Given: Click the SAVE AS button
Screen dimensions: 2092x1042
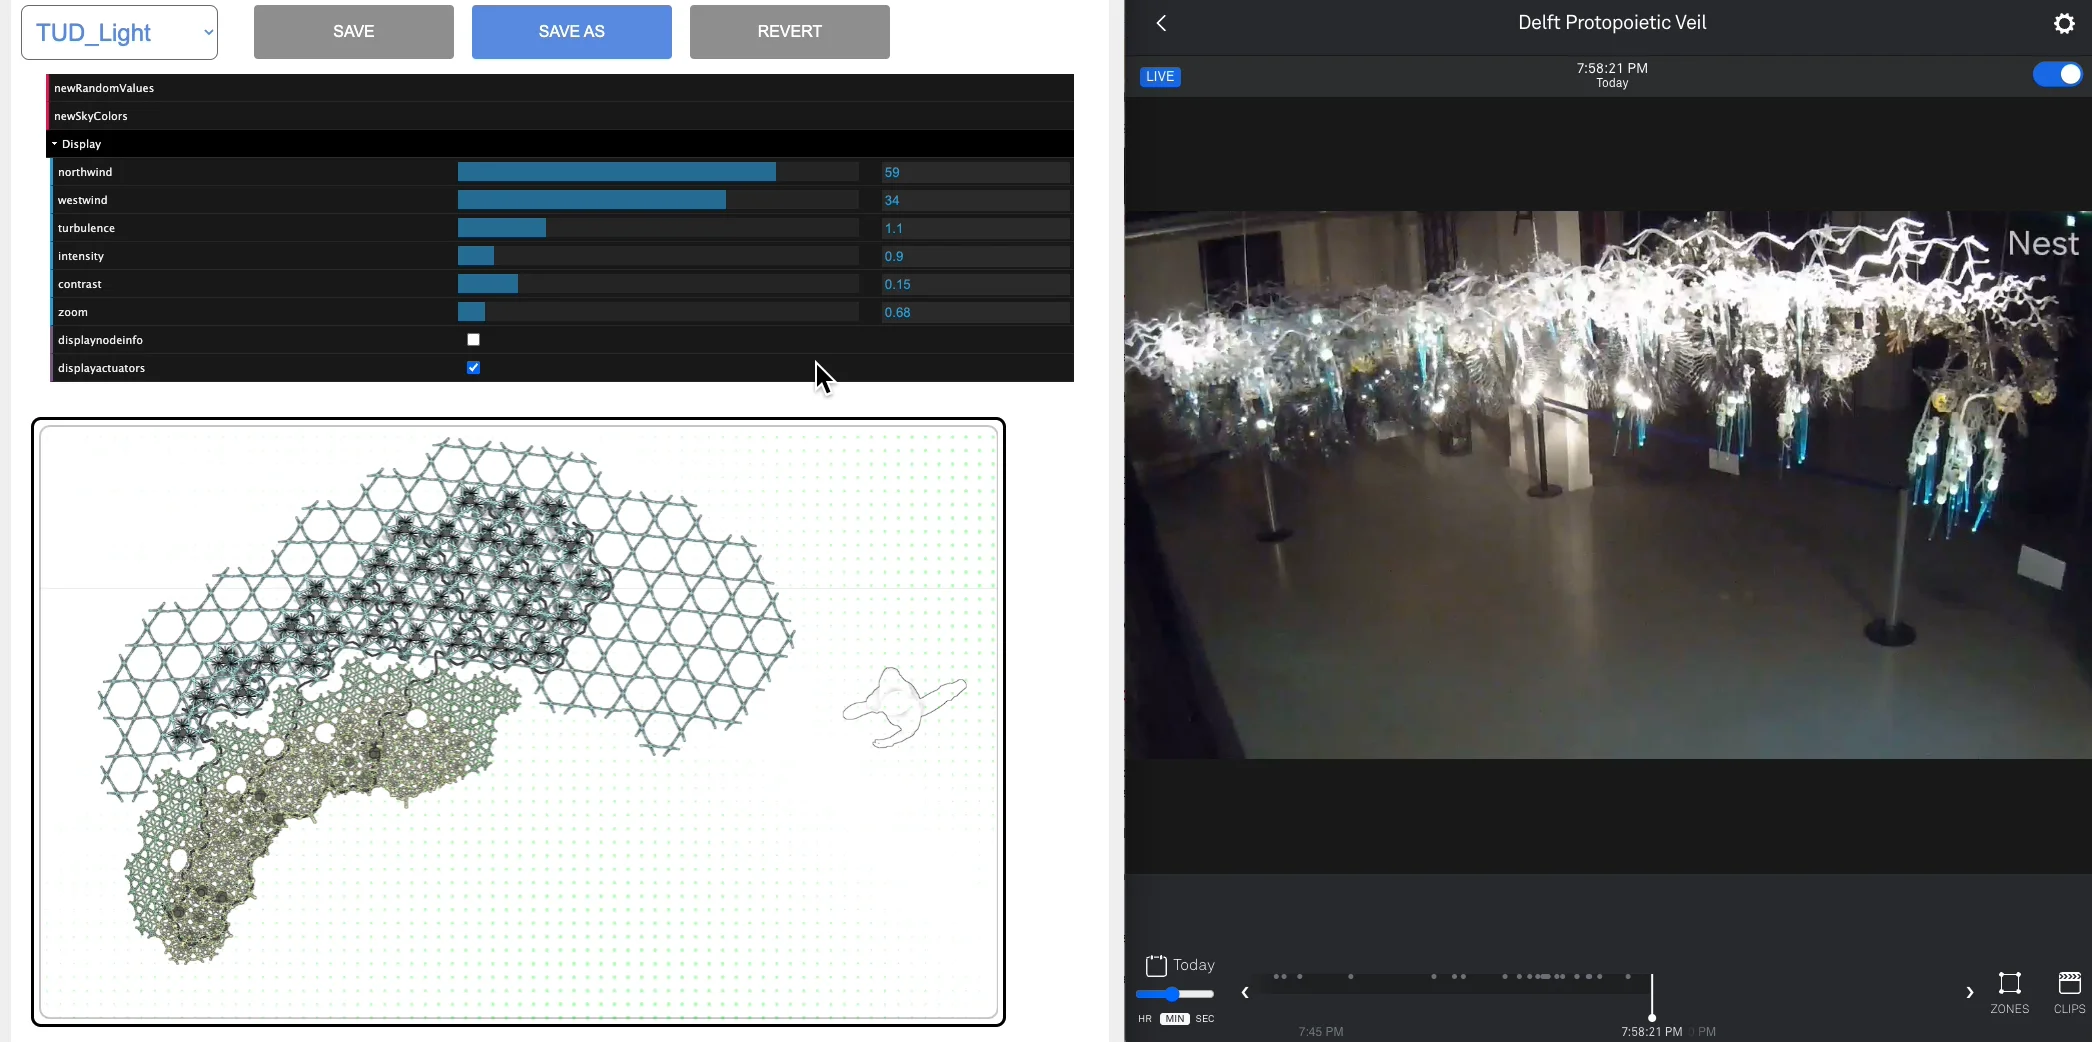Looking at the screenshot, I should [x=572, y=32].
